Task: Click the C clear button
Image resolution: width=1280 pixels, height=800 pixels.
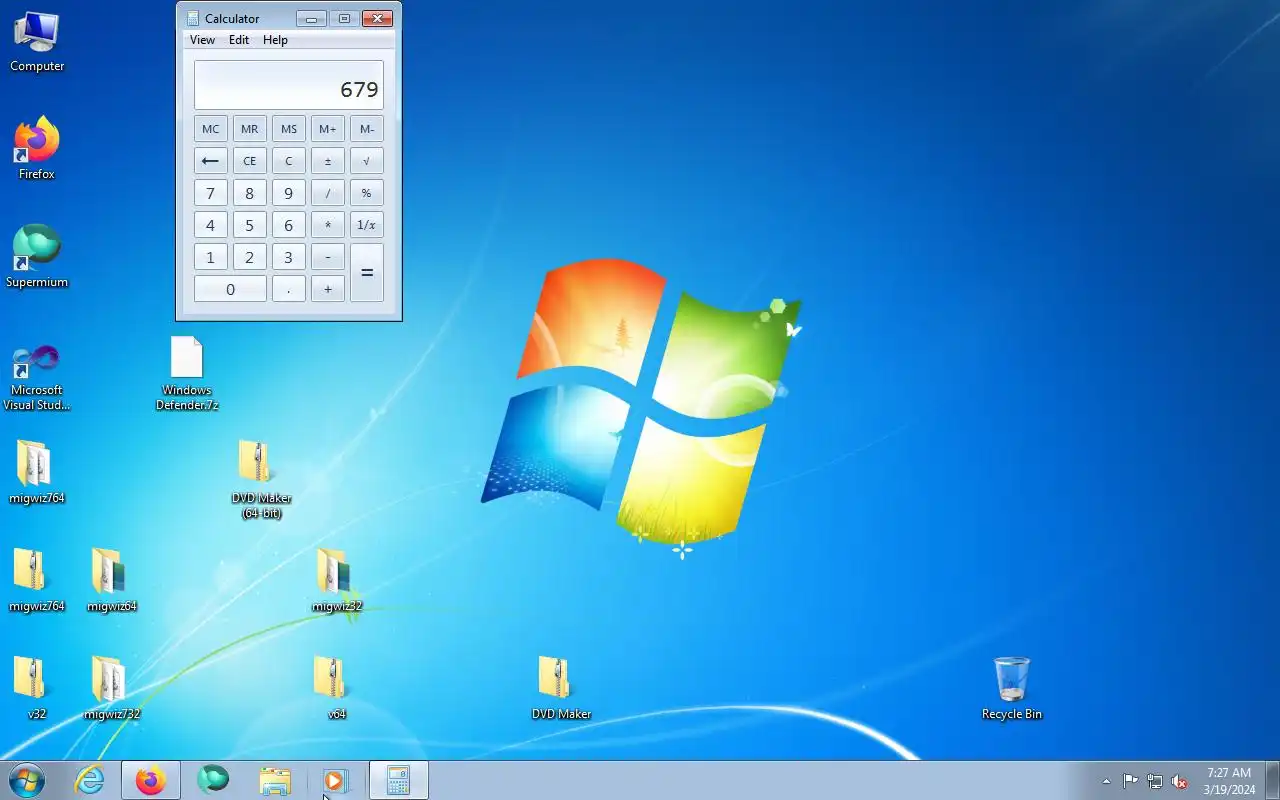Action: (x=288, y=161)
